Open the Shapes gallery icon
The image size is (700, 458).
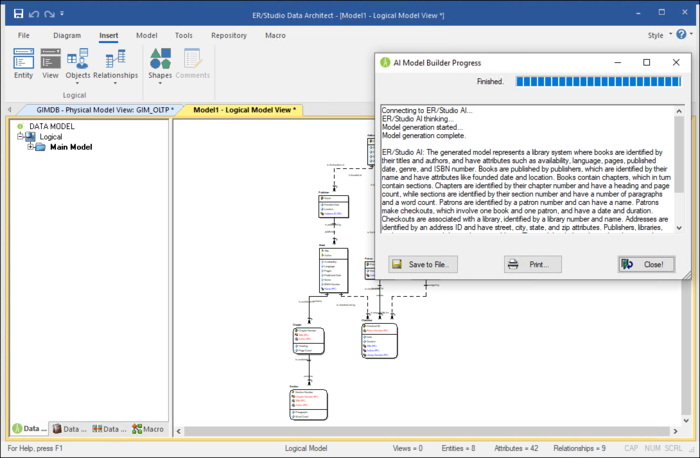click(160, 58)
